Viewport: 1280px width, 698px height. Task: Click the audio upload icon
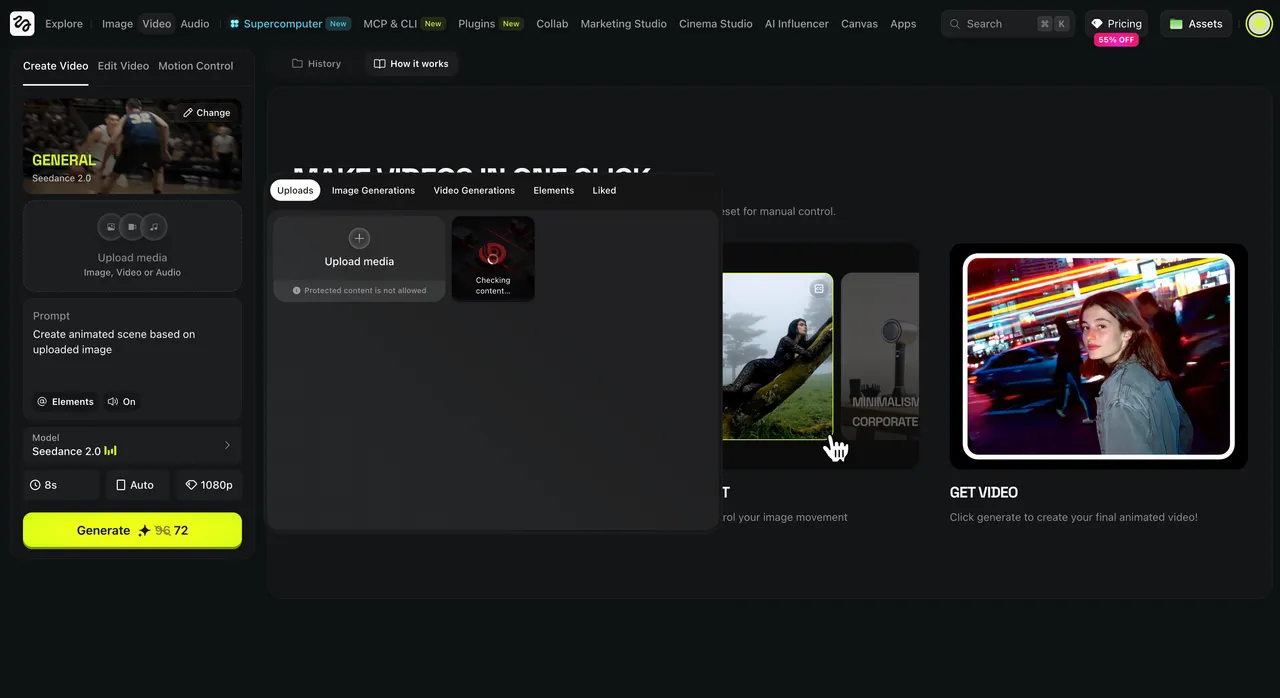(x=154, y=227)
